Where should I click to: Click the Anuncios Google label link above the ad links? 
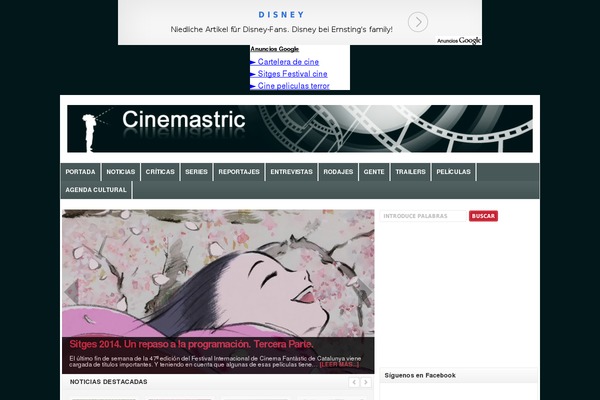click(x=274, y=49)
